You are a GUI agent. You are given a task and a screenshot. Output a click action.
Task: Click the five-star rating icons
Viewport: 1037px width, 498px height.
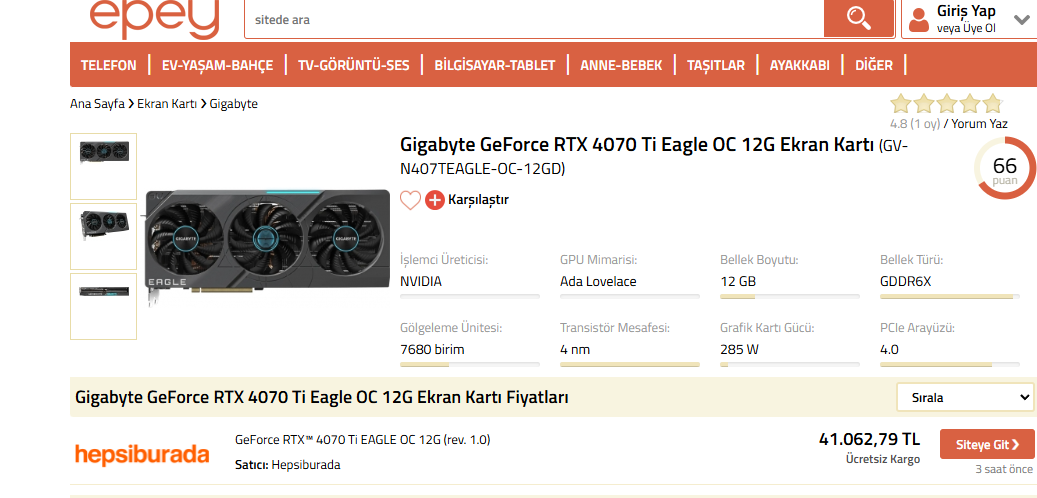click(945, 104)
